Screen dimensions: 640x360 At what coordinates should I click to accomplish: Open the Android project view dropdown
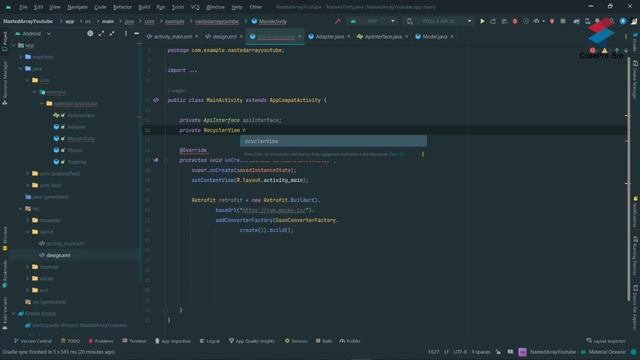pos(33,33)
